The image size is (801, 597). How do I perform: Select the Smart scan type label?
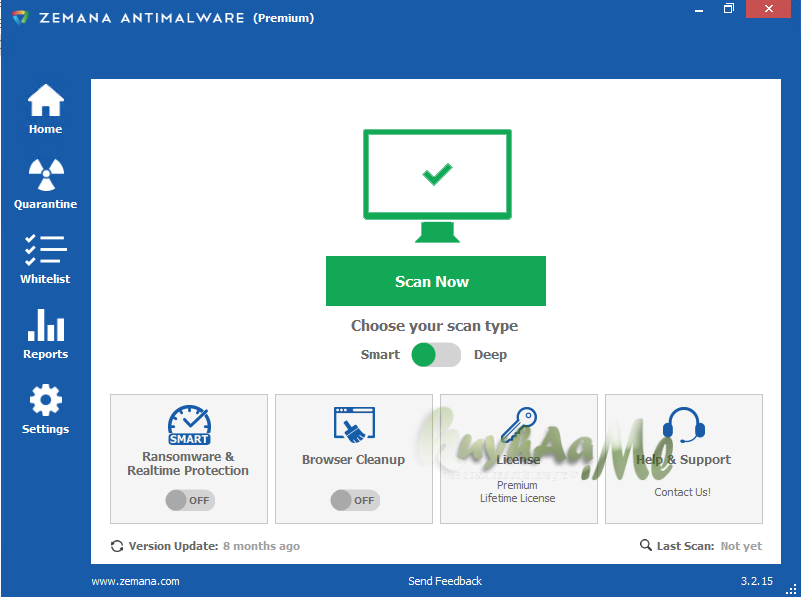tap(380, 355)
